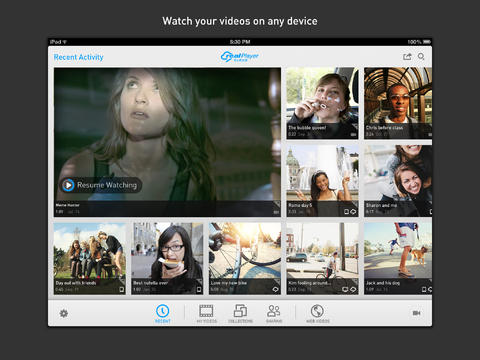
Task: Open The bubble queen video thumbnail
Action: click(x=322, y=103)
